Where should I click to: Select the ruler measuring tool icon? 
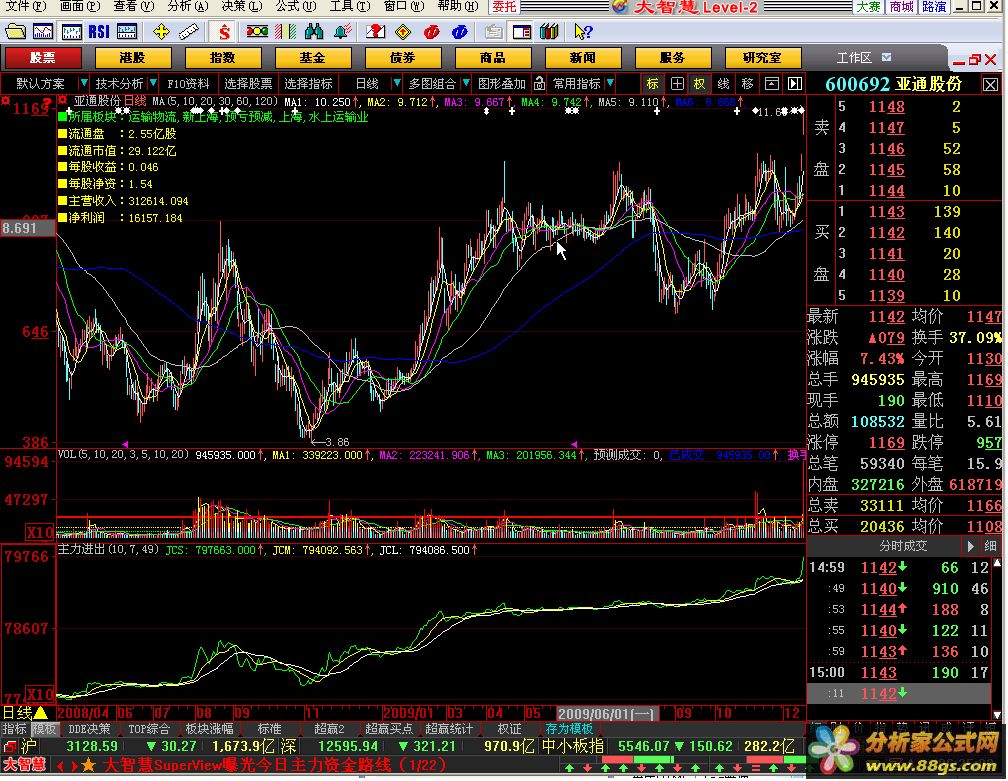(x=188, y=31)
